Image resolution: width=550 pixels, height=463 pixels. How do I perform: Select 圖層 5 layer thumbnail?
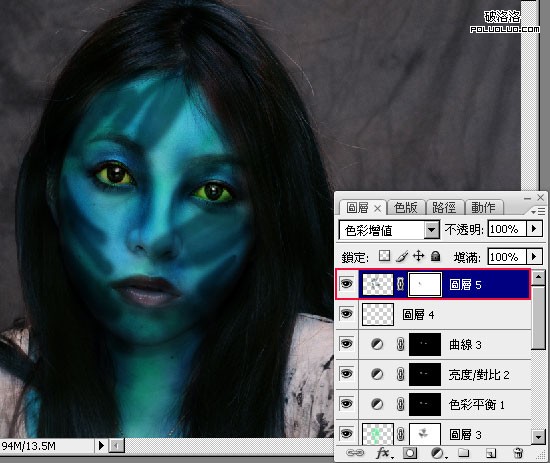(x=377, y=284)
